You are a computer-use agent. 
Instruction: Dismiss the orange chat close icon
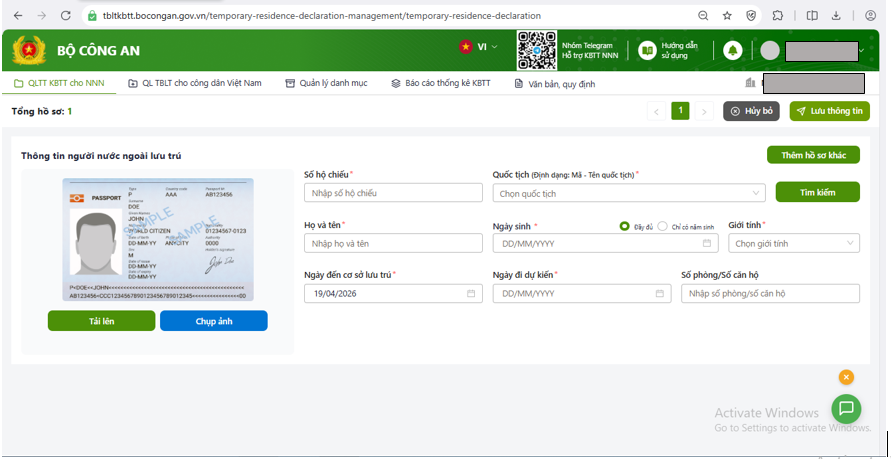pos(846,377)
